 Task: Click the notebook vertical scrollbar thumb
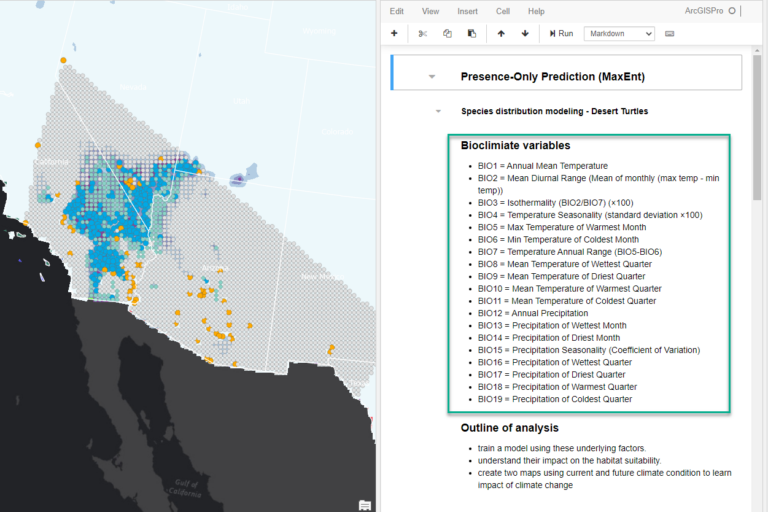click(x=757, y=127)
